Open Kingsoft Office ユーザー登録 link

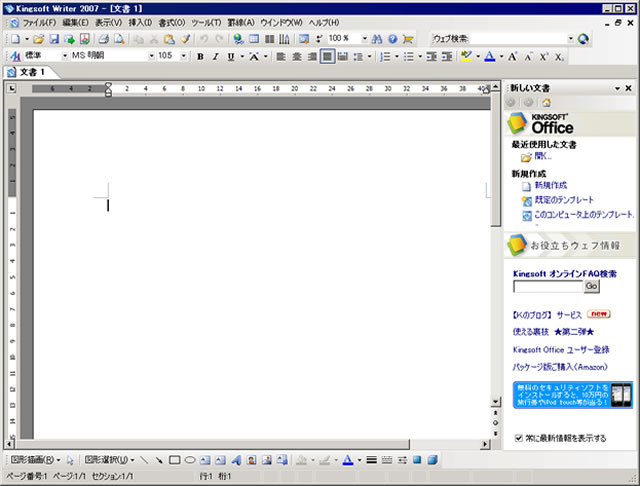(561, 350)
